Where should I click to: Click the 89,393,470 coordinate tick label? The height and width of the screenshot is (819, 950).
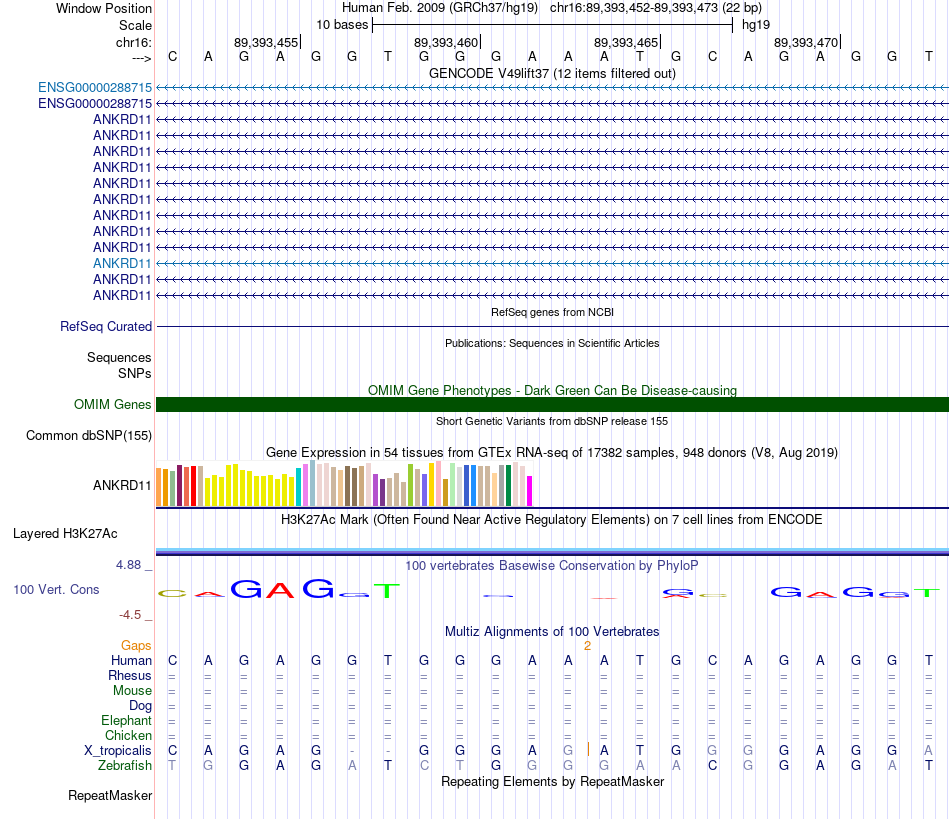point(806,42)
